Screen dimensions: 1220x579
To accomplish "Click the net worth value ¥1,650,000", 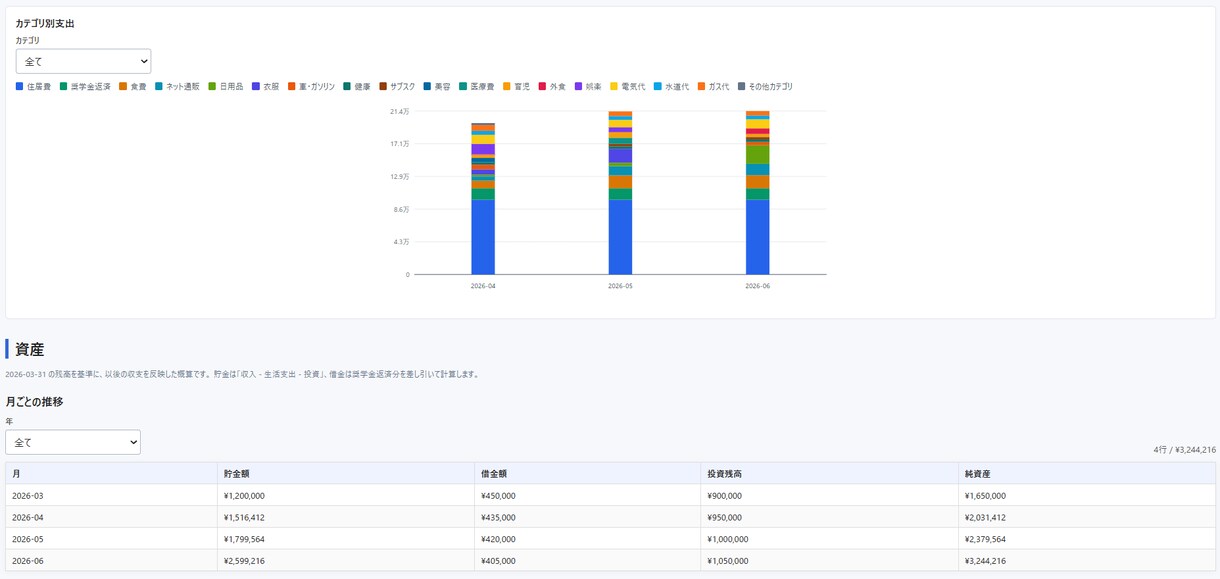I will [x=985, y=496].
